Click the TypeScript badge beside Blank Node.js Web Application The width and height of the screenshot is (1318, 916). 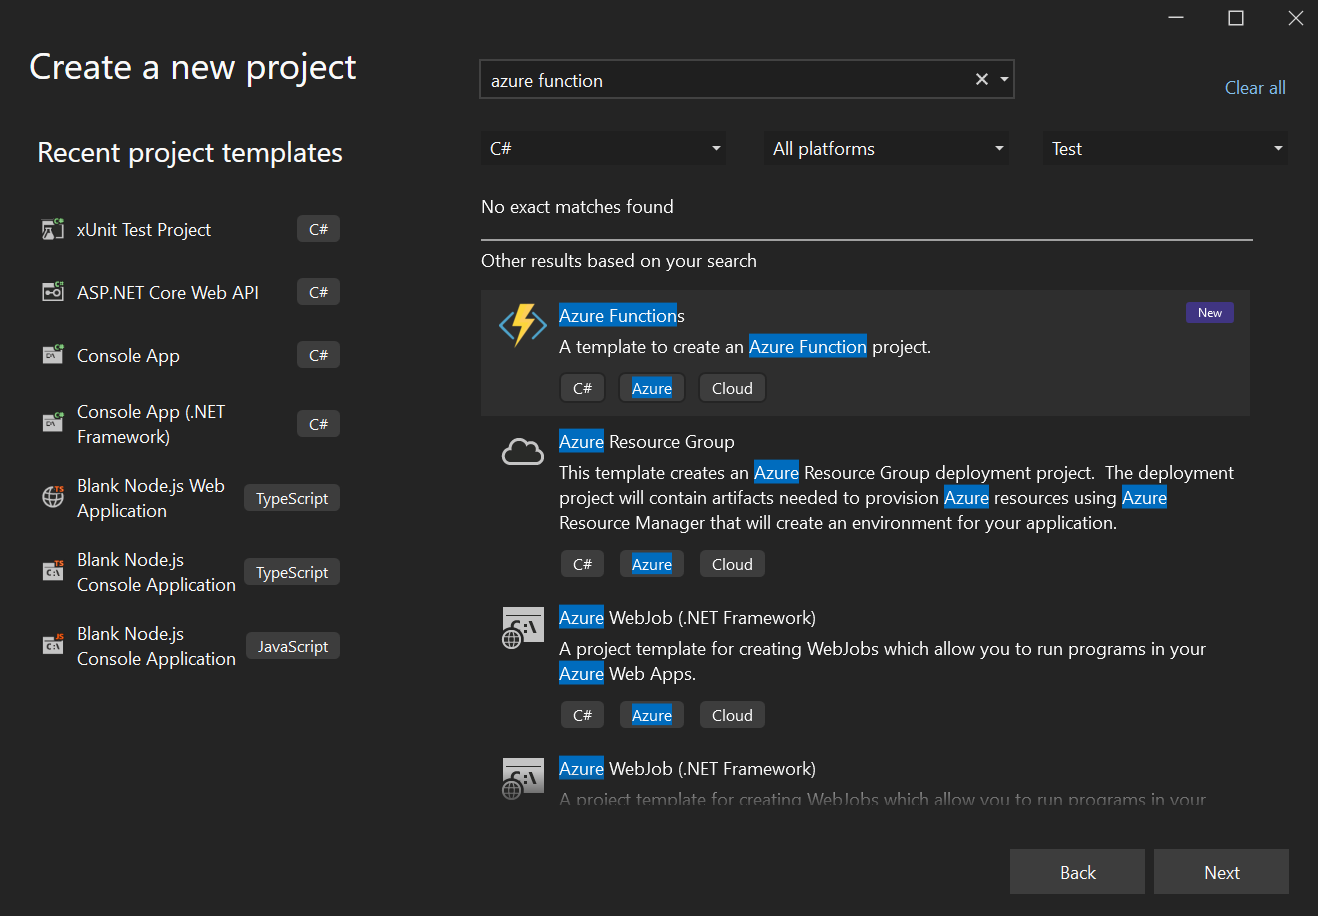tap(292, 498)
